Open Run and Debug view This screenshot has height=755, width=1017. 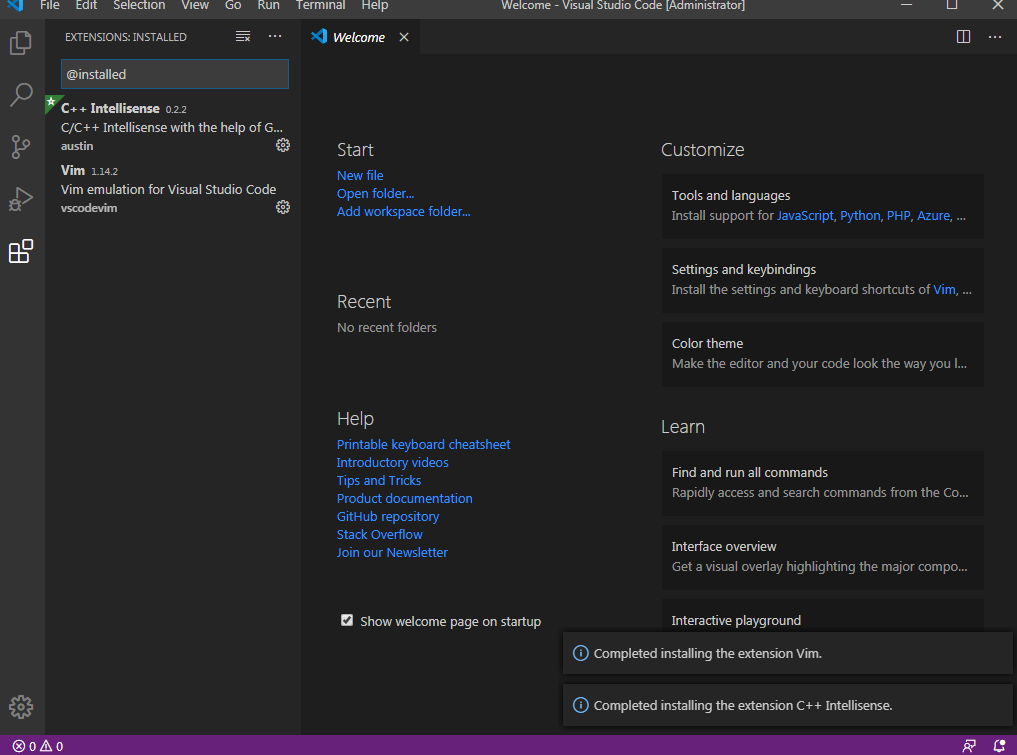click(x=21, y=199)
